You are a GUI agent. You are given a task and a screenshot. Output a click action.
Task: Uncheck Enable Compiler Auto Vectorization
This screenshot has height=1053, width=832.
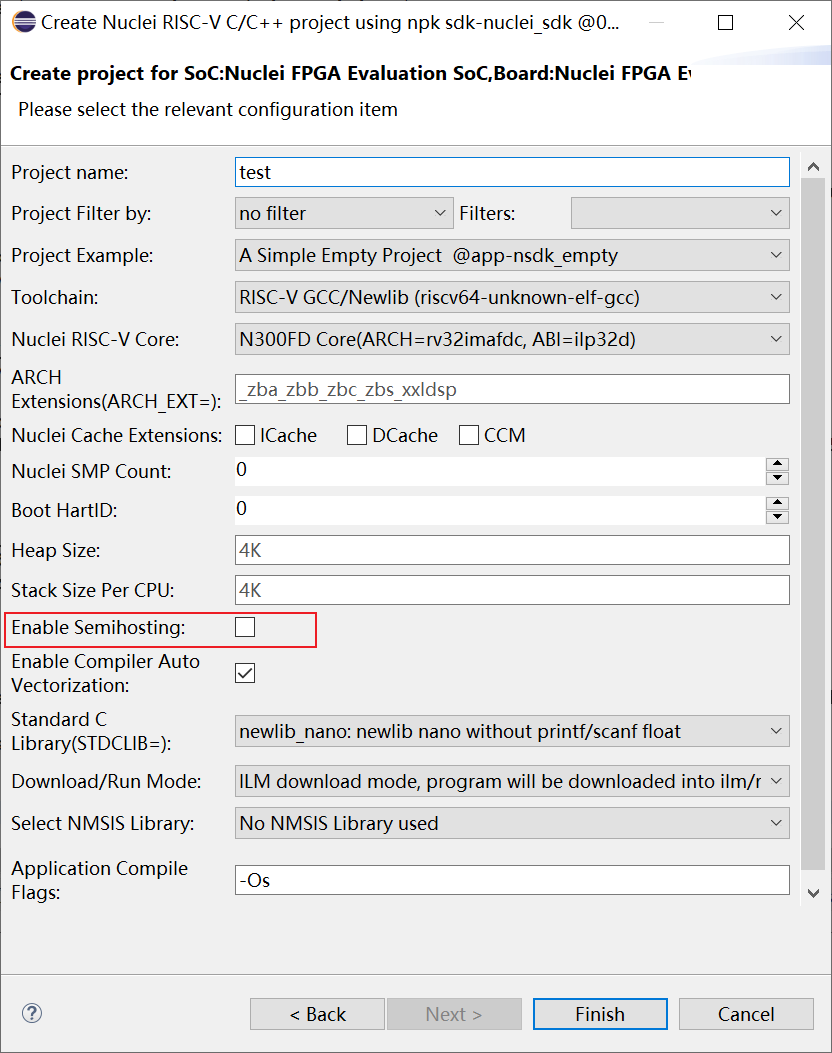coord(245,673)
